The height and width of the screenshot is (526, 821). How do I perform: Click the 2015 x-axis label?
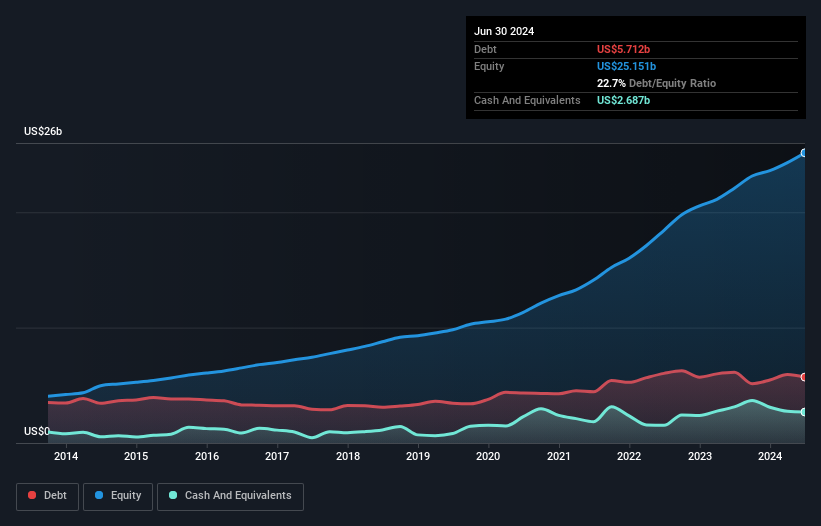(x=136, y=456)
